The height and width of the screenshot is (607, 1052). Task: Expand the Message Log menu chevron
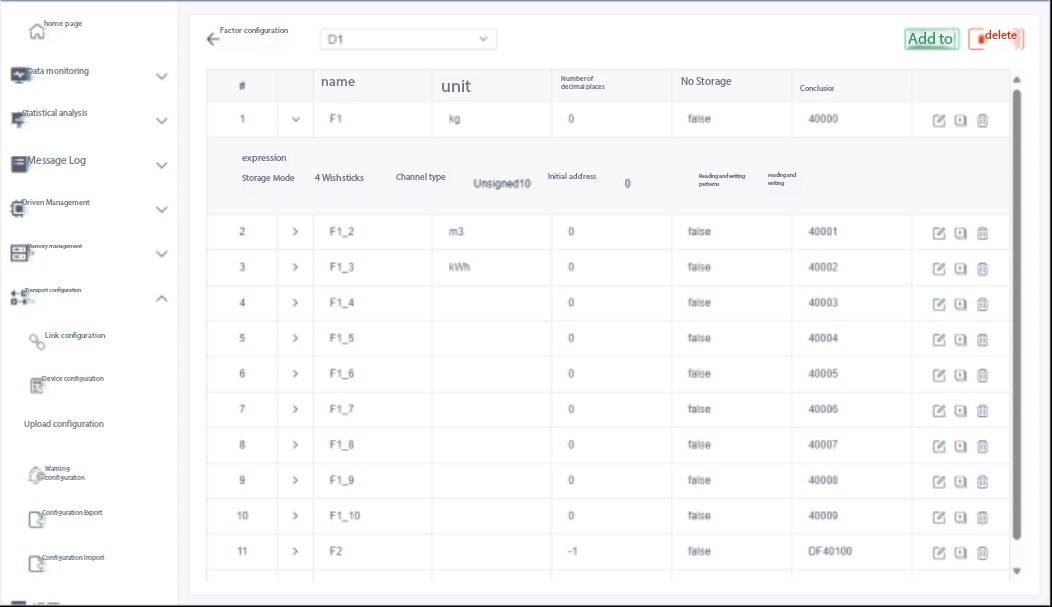(x=162, y=165)
